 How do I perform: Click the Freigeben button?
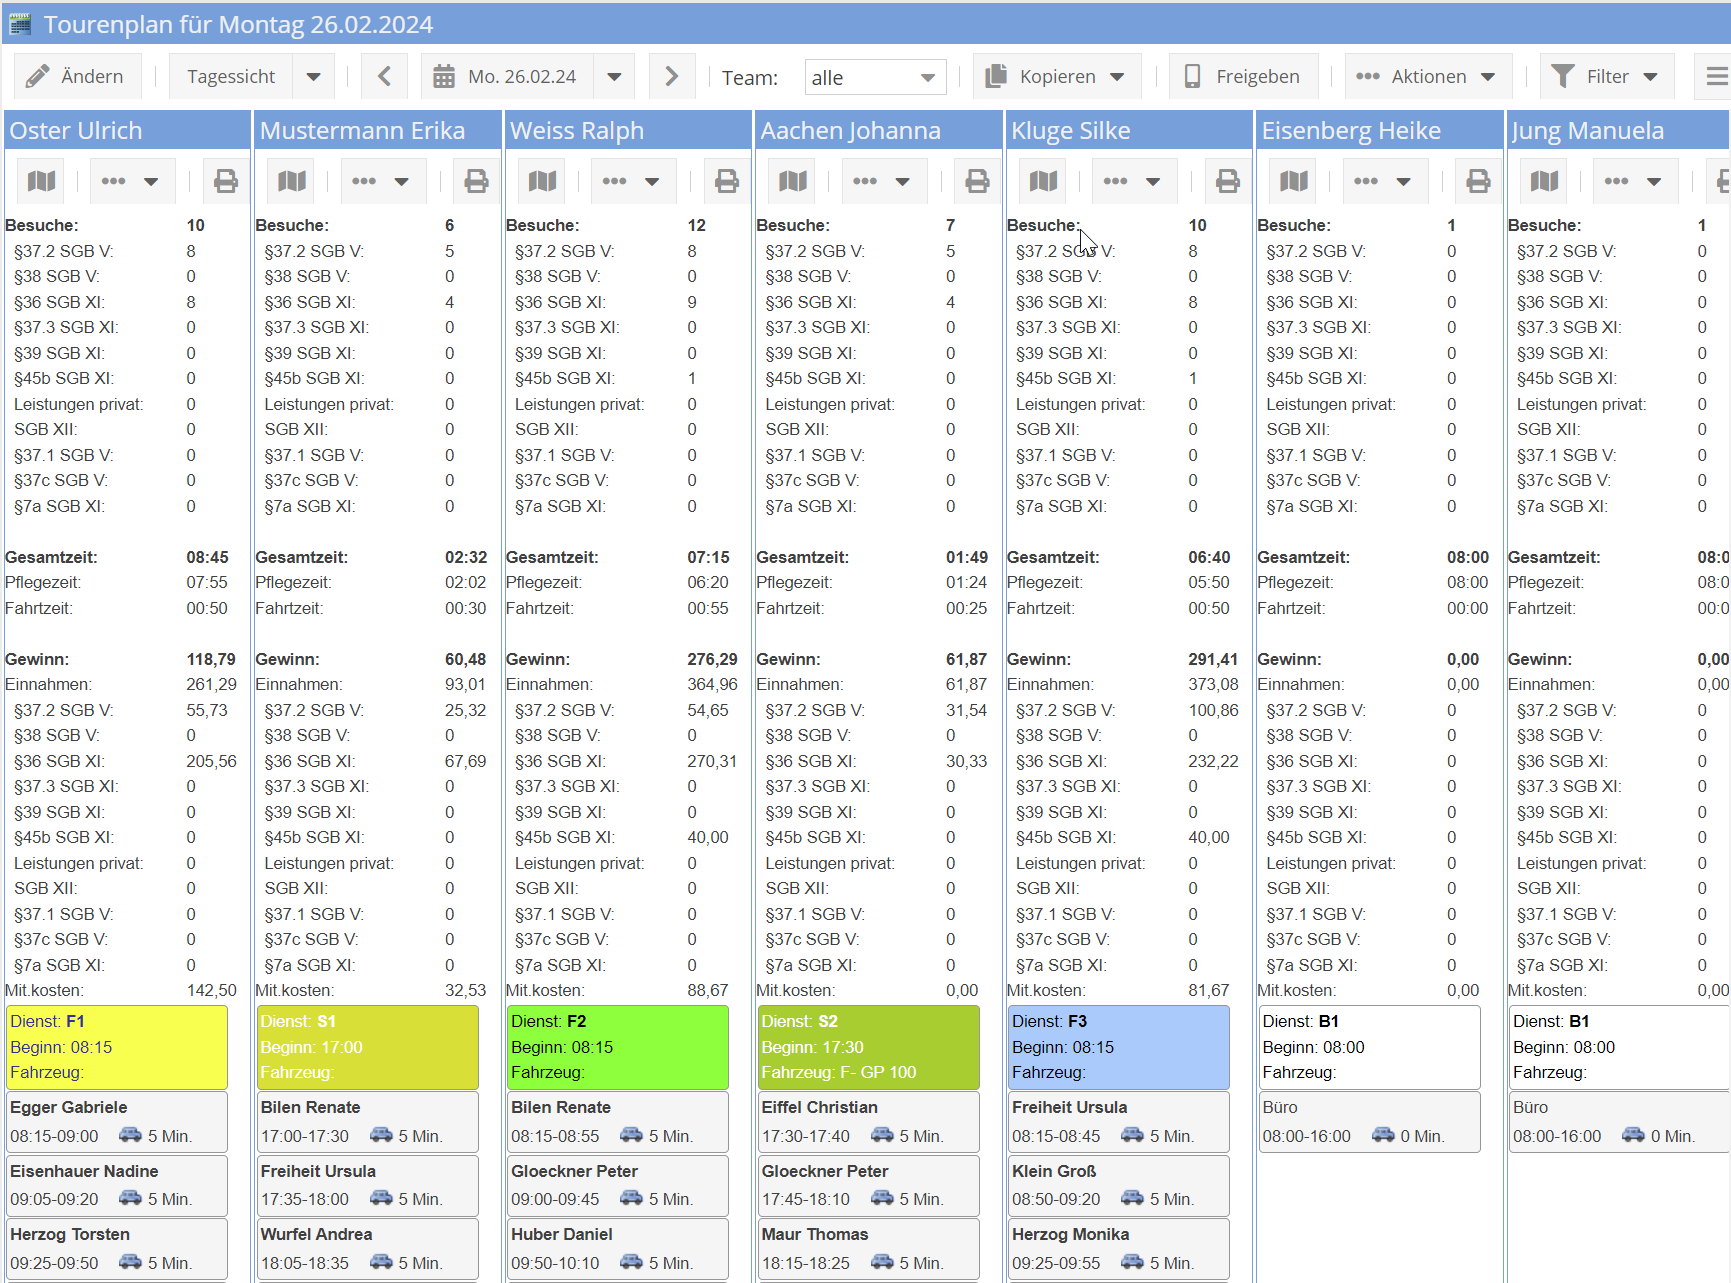click(1243, 77)
